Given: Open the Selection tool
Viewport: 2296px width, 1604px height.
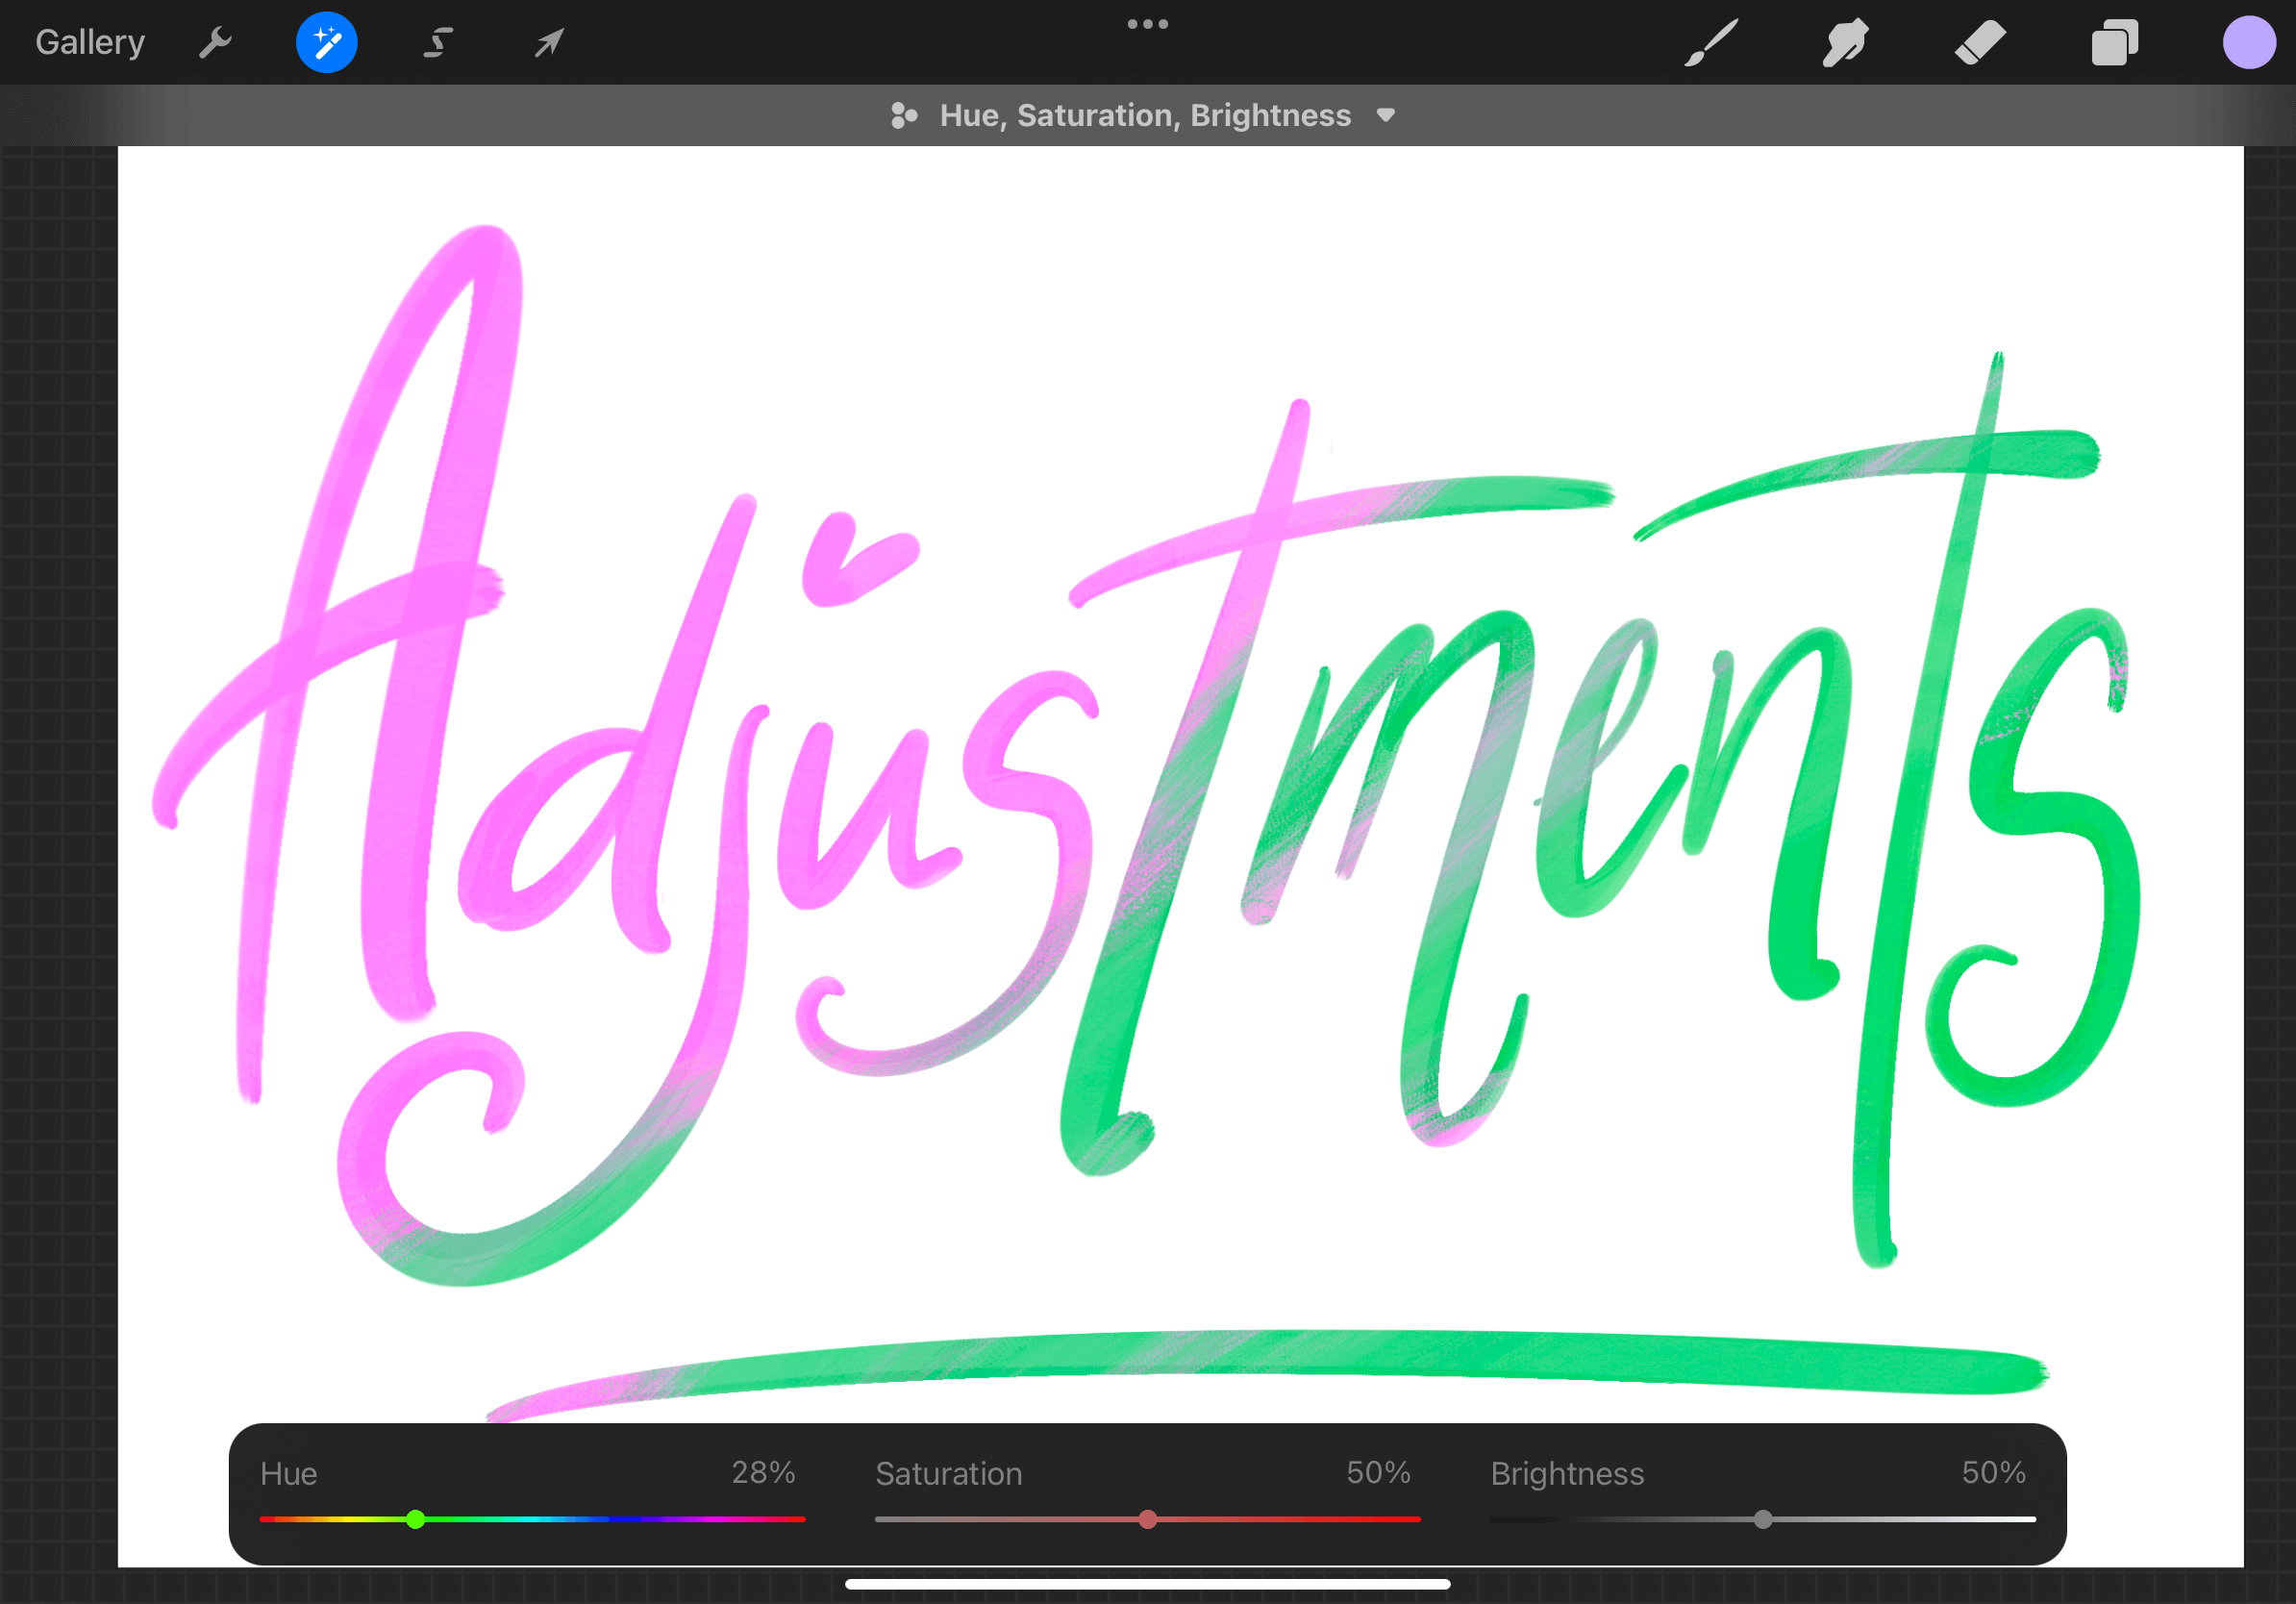Looking at the screenshot, I should point(438,42).
